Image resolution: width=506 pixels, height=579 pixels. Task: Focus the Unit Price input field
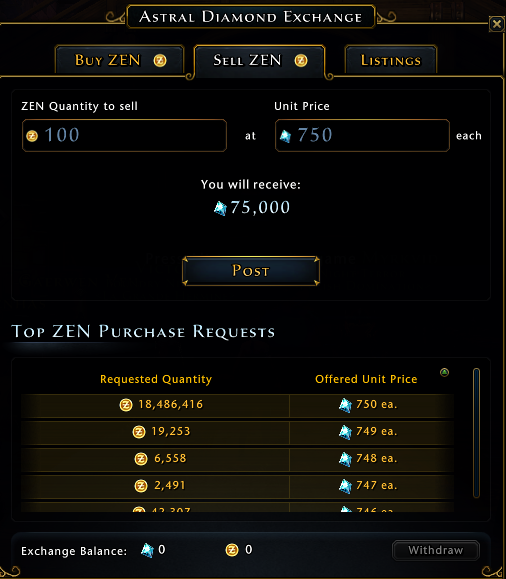coord(362,135)
